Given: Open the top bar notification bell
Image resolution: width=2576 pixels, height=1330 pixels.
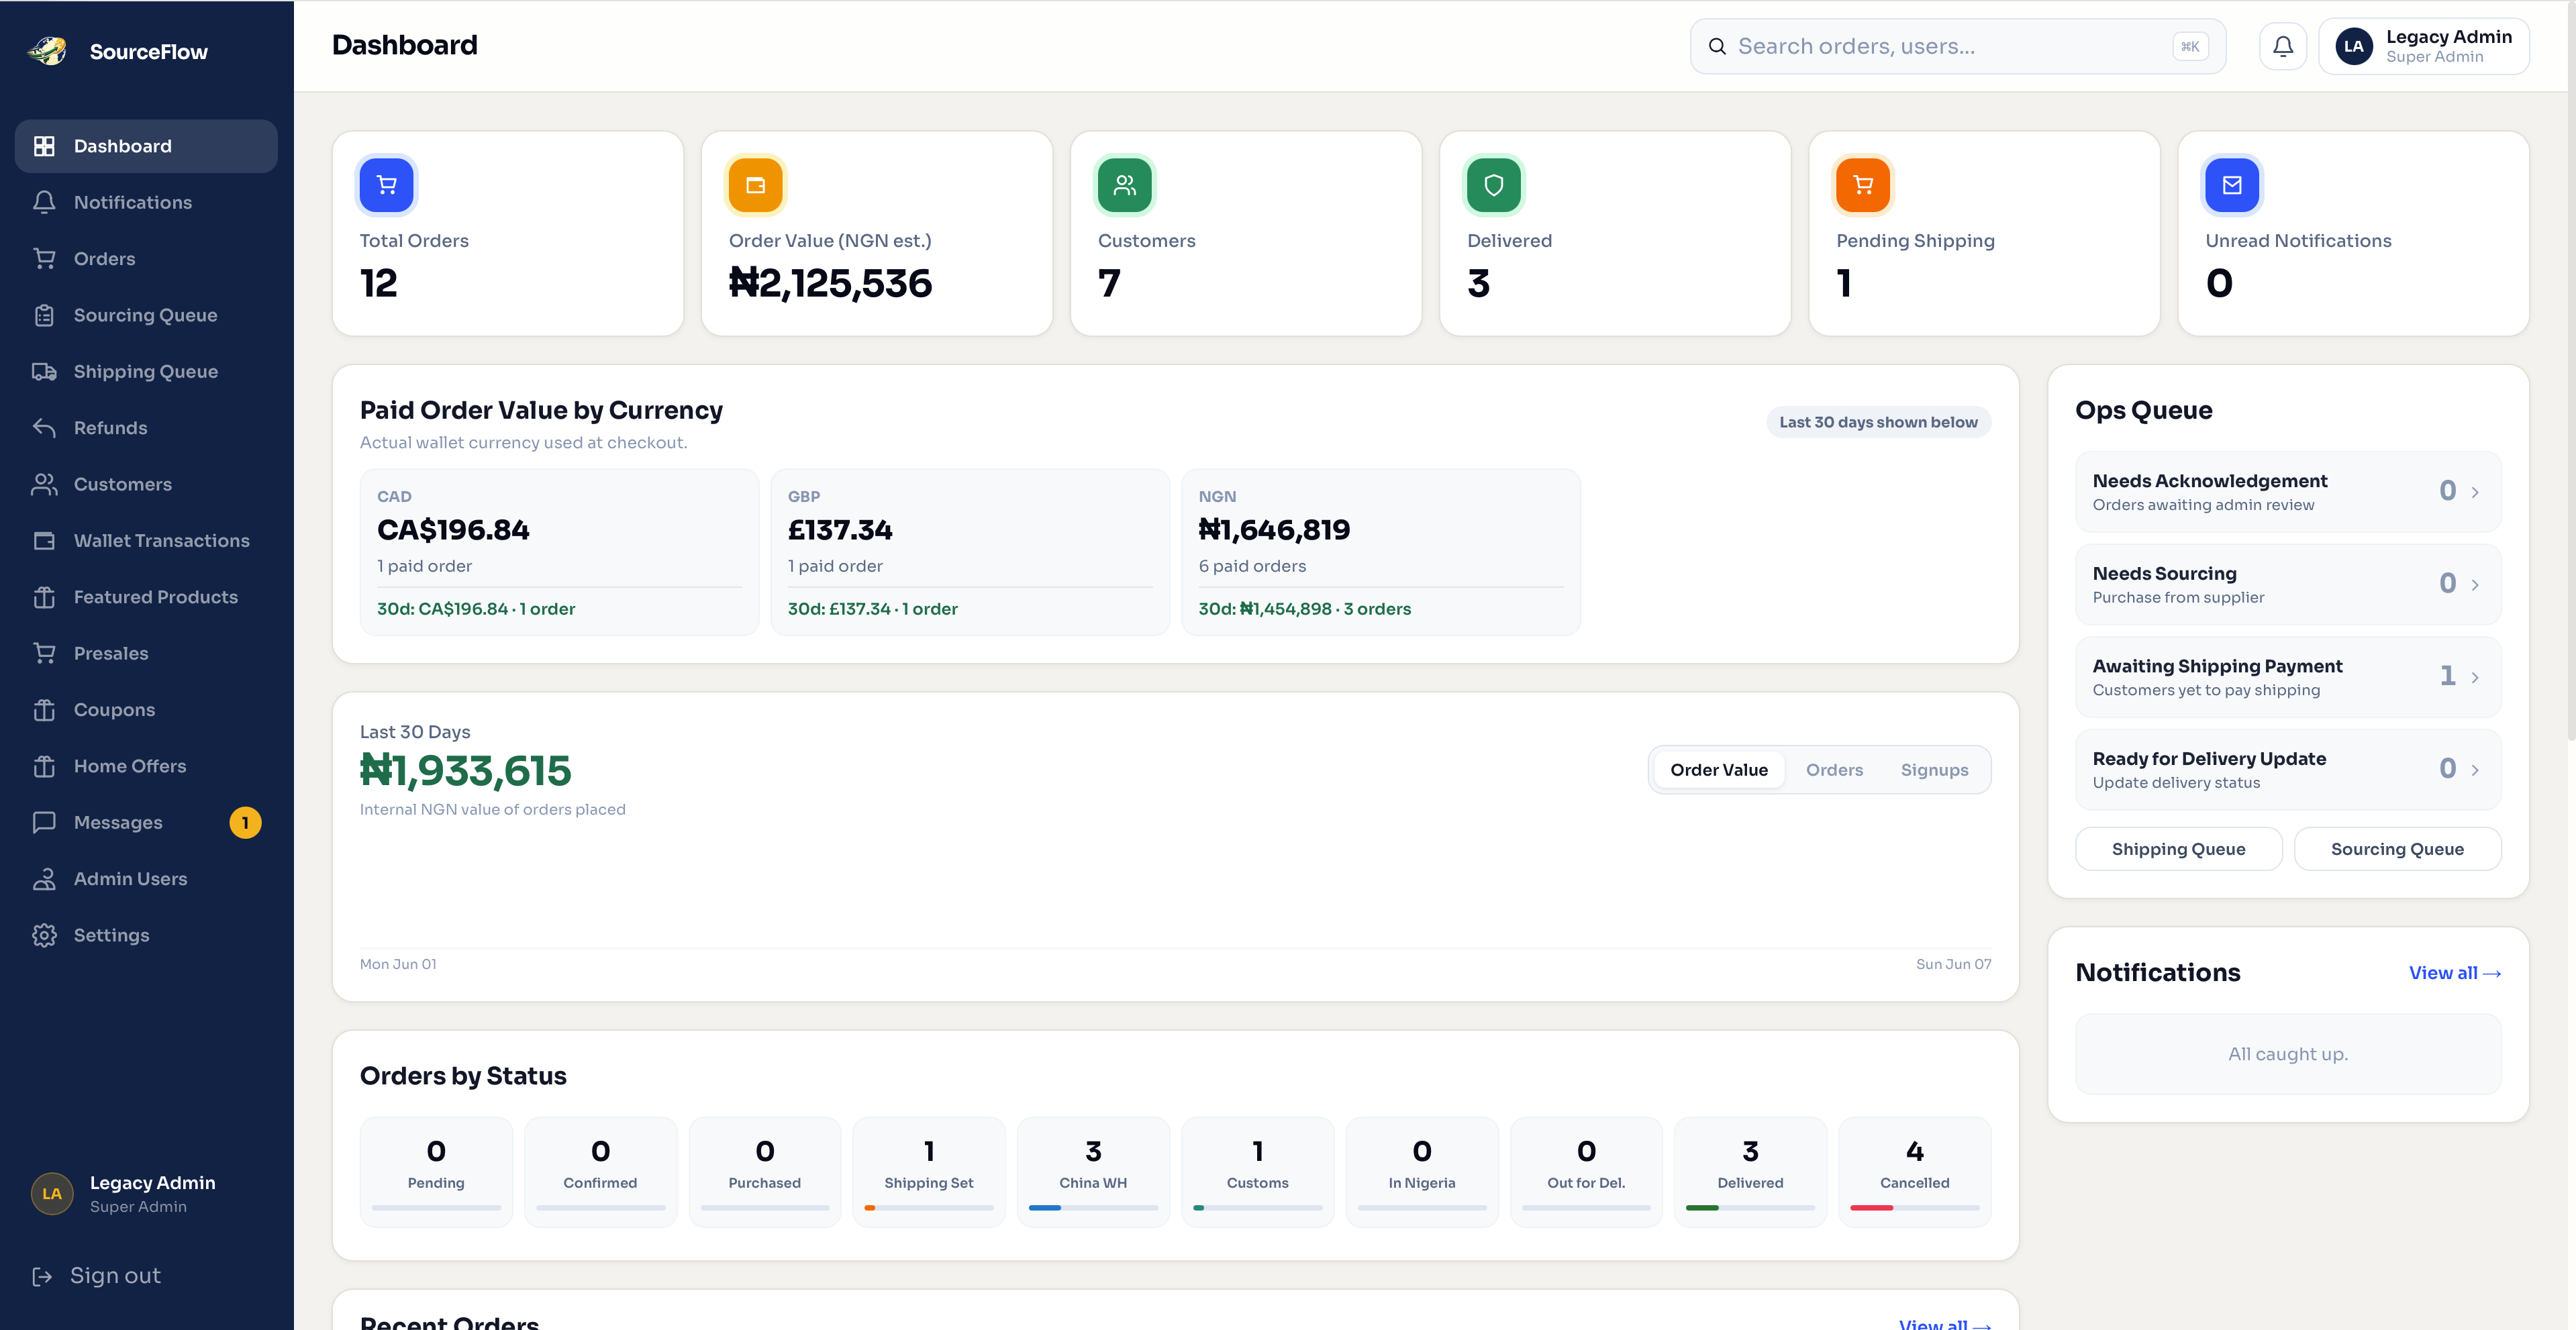Looking at the screenshot, I should pos(2283,46).
